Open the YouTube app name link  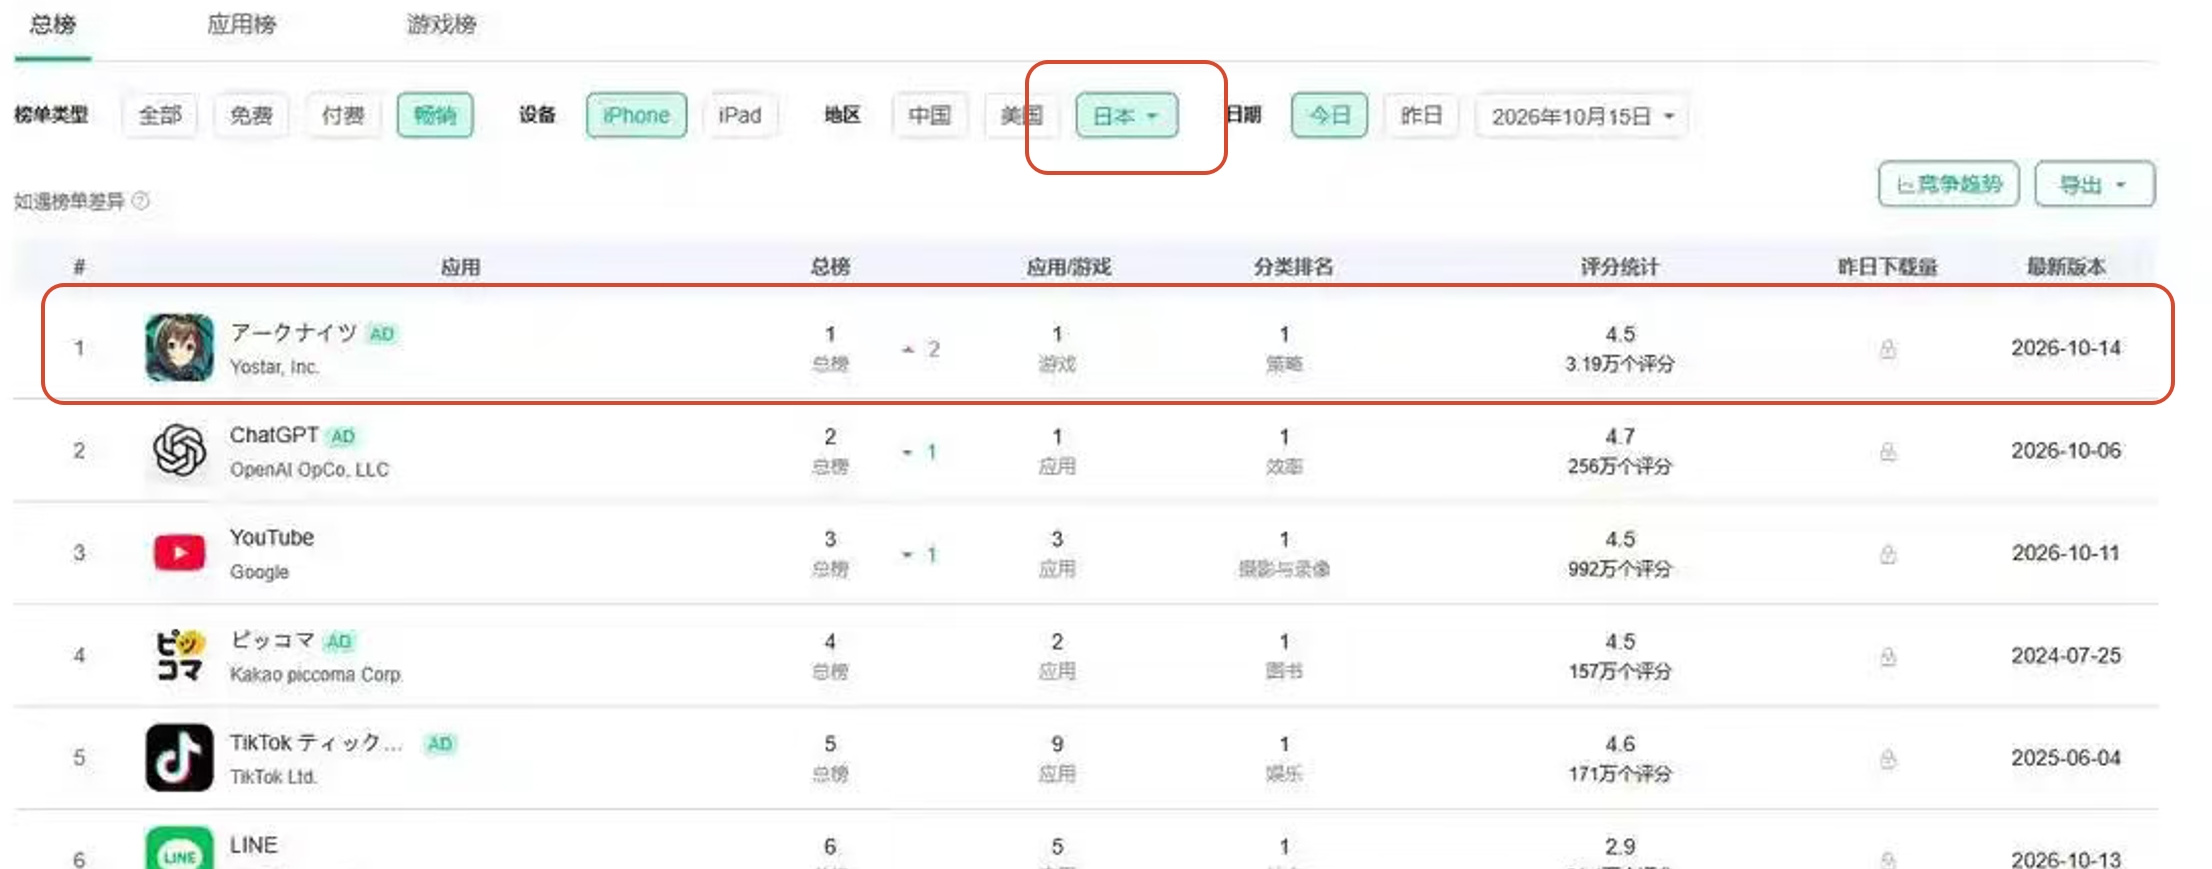tap(272, 538)
